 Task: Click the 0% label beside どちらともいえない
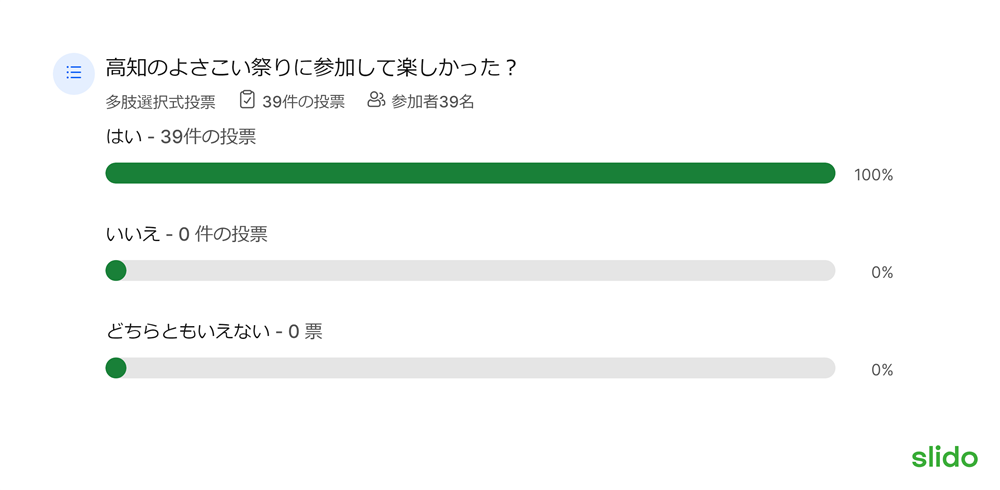coord(882,371)
